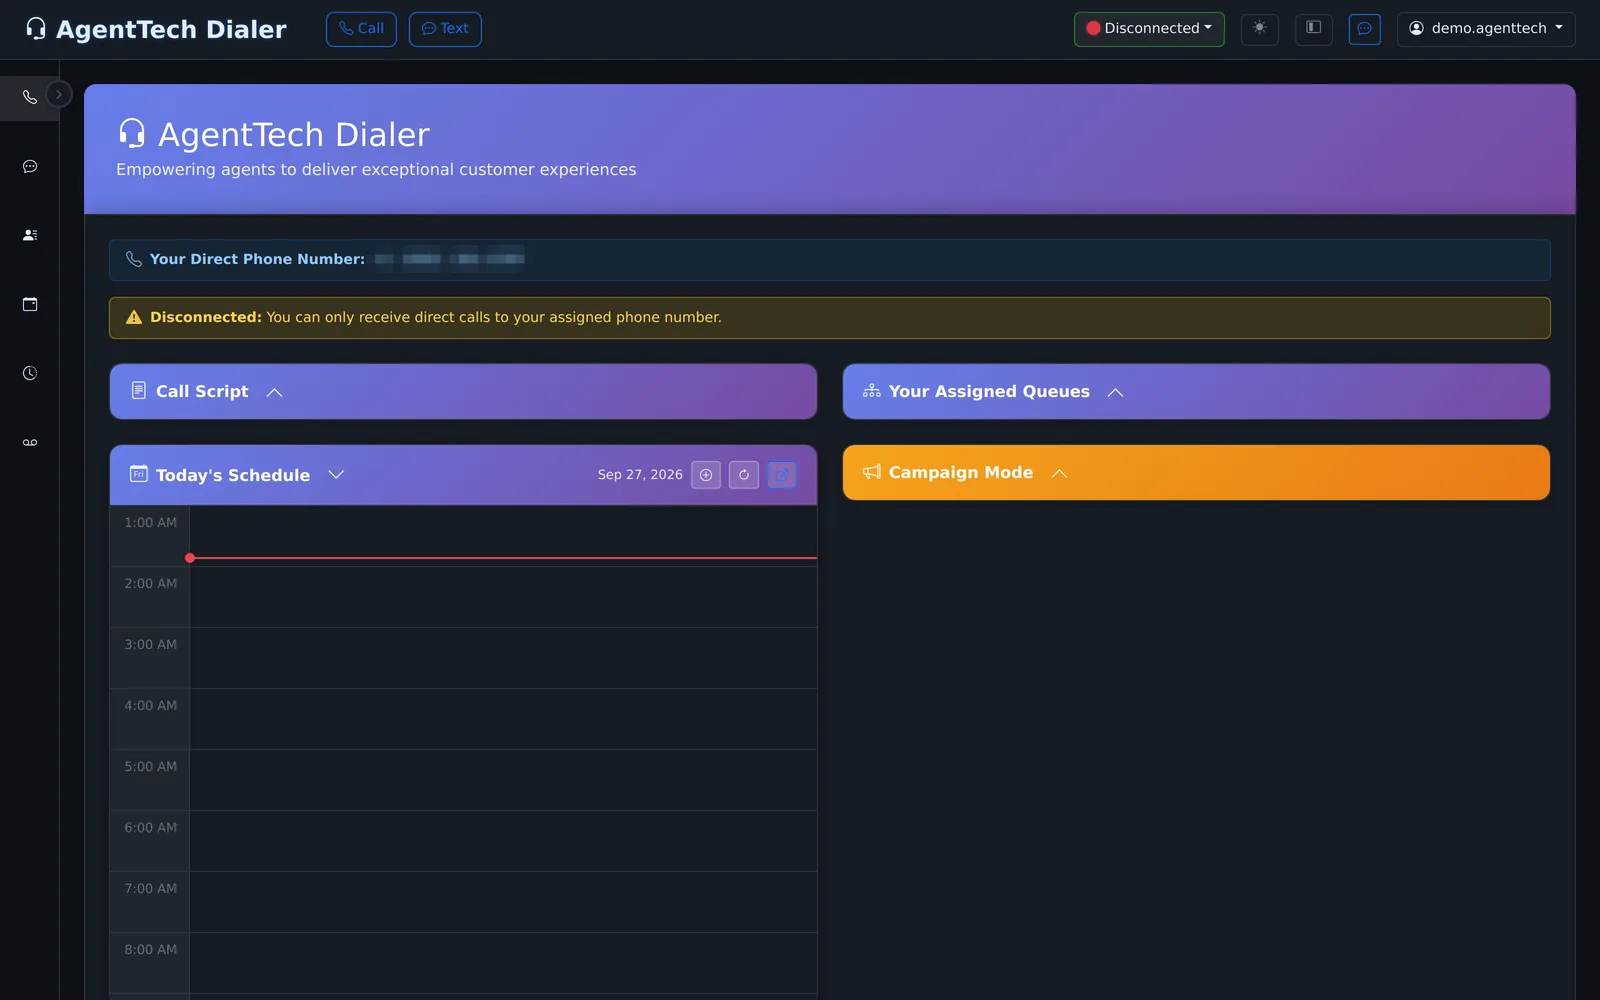The width and height of the screenshot is (1600, 1000).
Task: Click the Sep 27, 2026 date label
Action: [x=640, y=475]
